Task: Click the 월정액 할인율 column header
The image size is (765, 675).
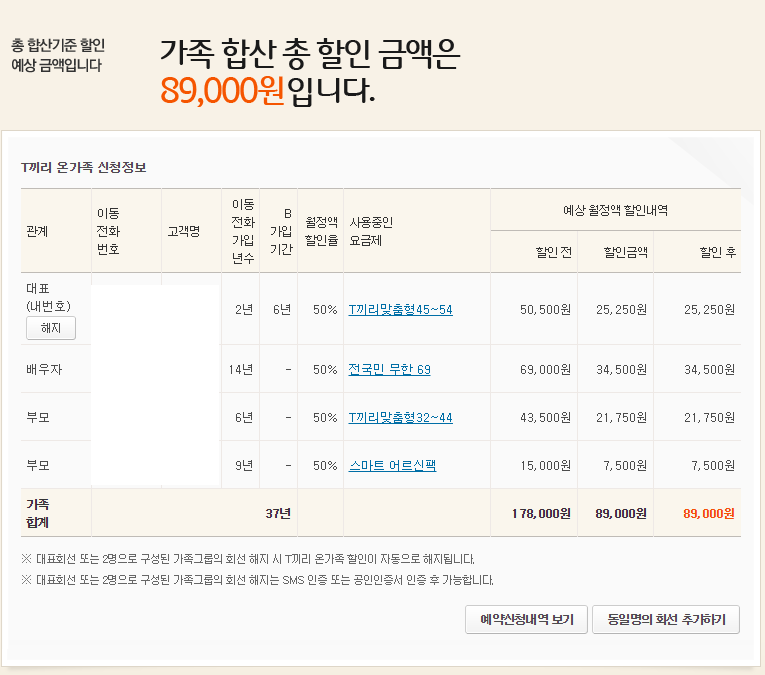Action: 321,231
